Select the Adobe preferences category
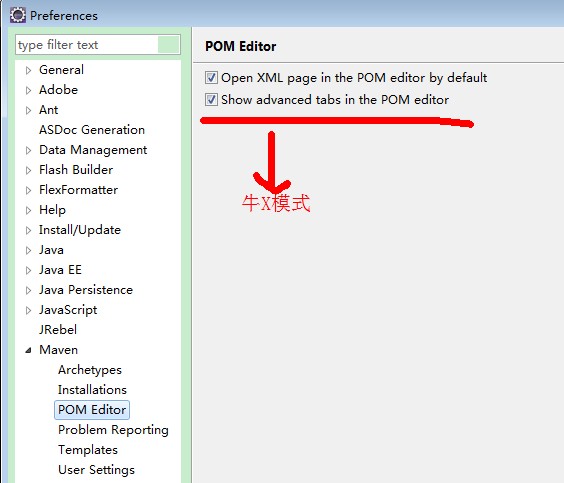The width and height of the screenshot is (564, 483). click(x=59, y=90)
